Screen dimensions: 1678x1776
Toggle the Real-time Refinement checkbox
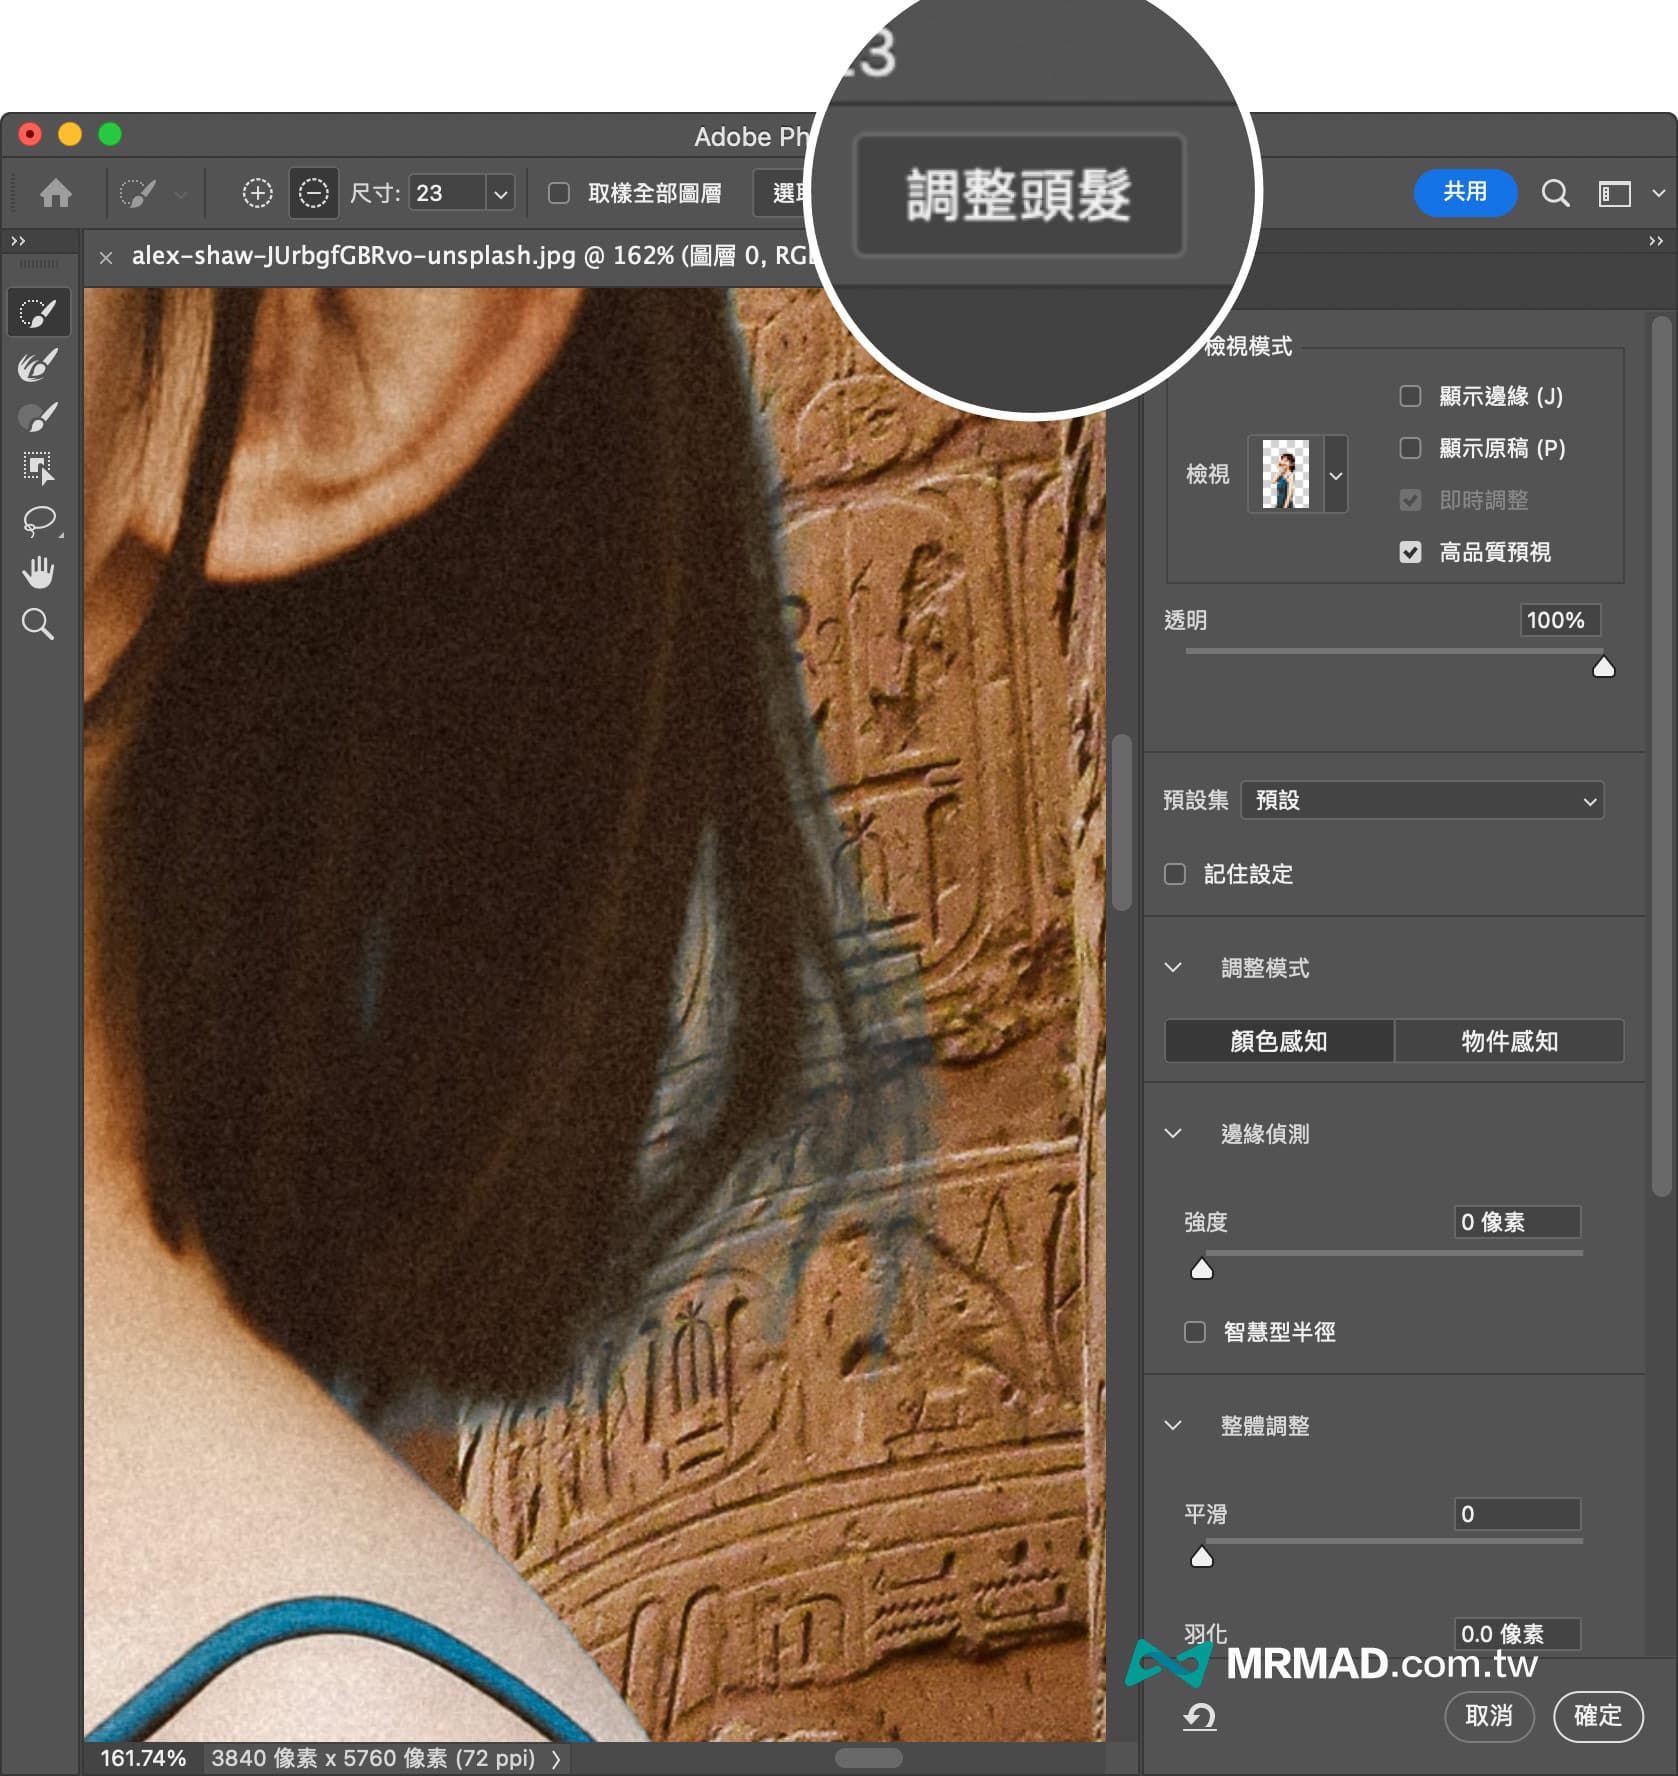[x=1410, y=500]
